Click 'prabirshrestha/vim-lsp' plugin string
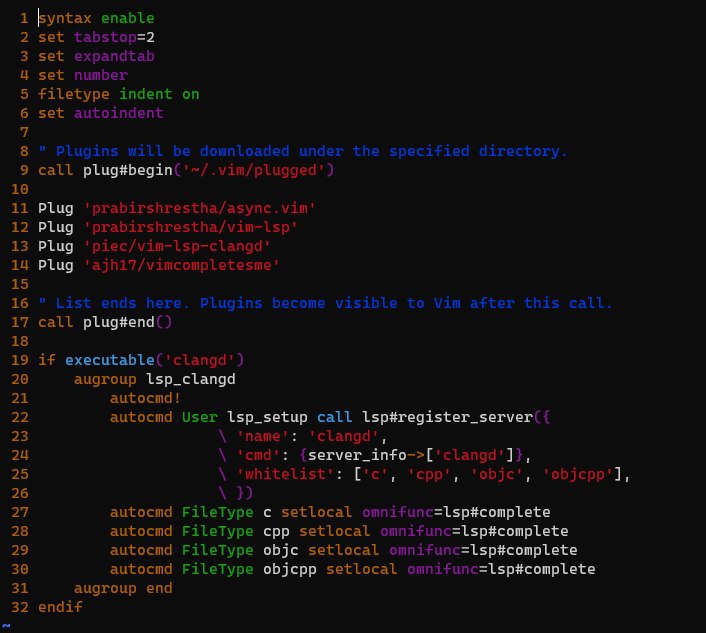Image resolution: width=706 pixels, height=633 pixels. tap(191, 227)
